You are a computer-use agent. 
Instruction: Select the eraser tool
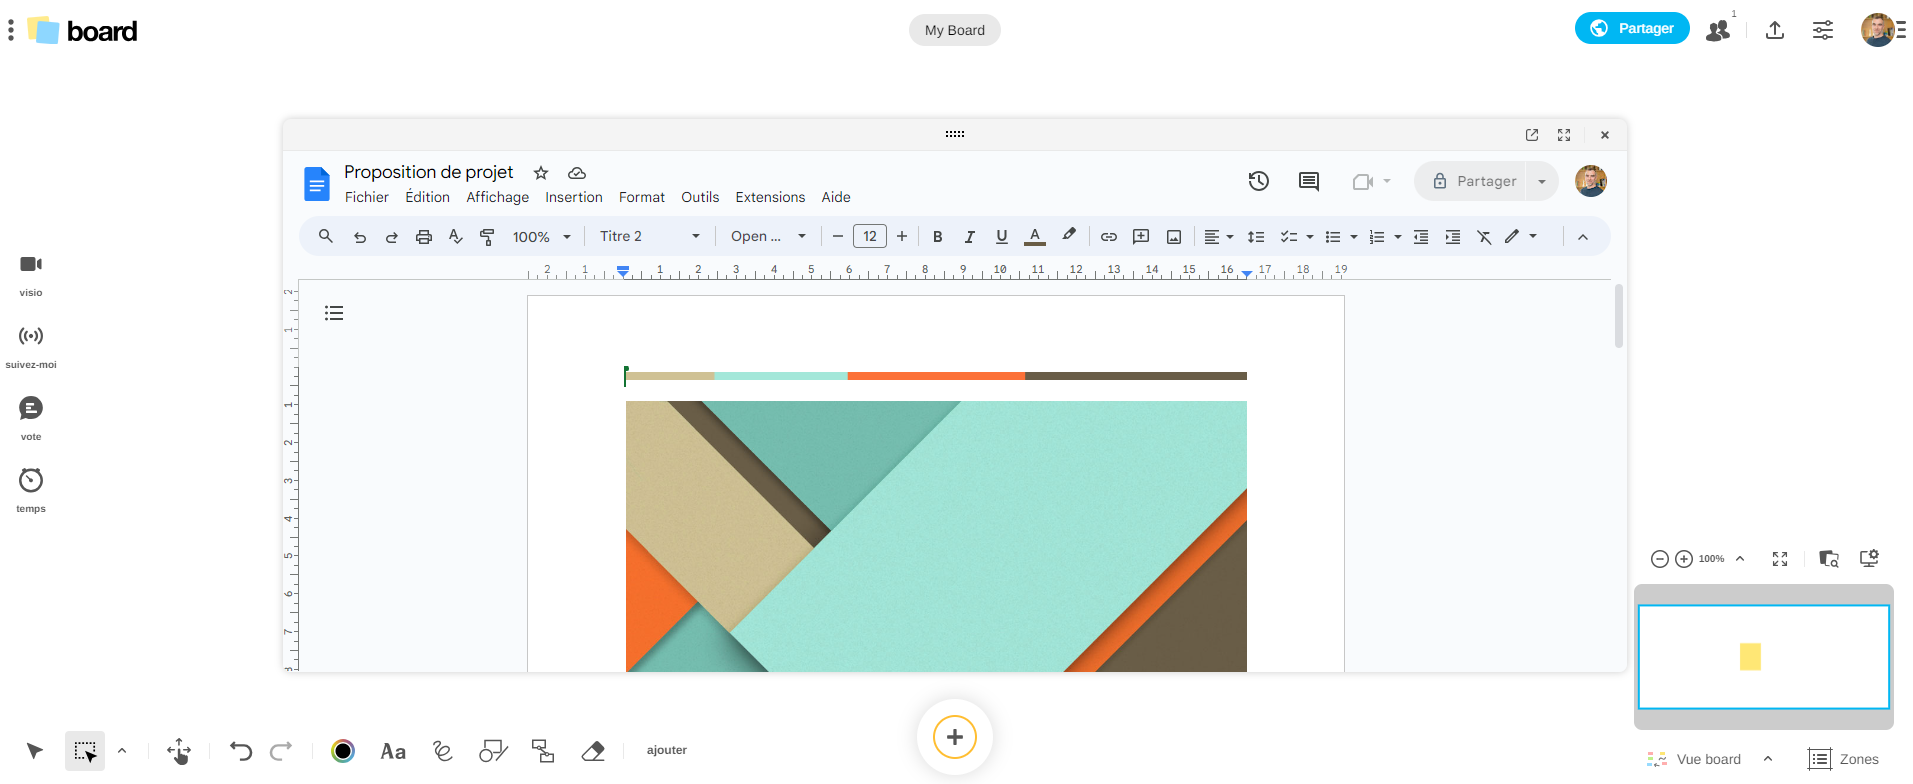pos(593,751)
